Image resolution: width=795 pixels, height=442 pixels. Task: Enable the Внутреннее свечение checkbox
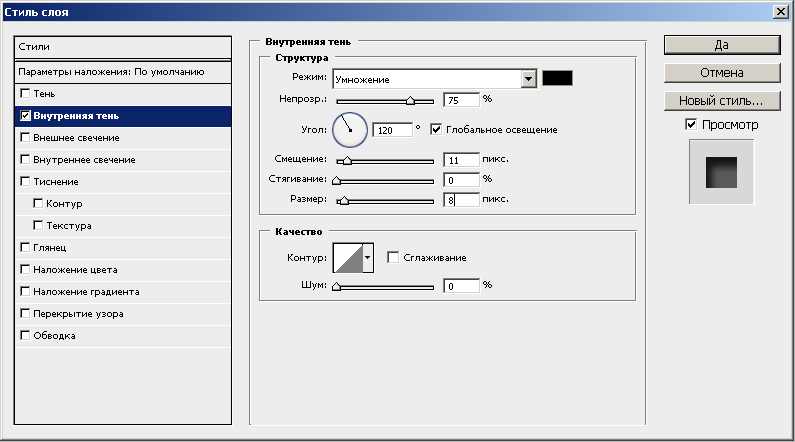click(25, 160)
